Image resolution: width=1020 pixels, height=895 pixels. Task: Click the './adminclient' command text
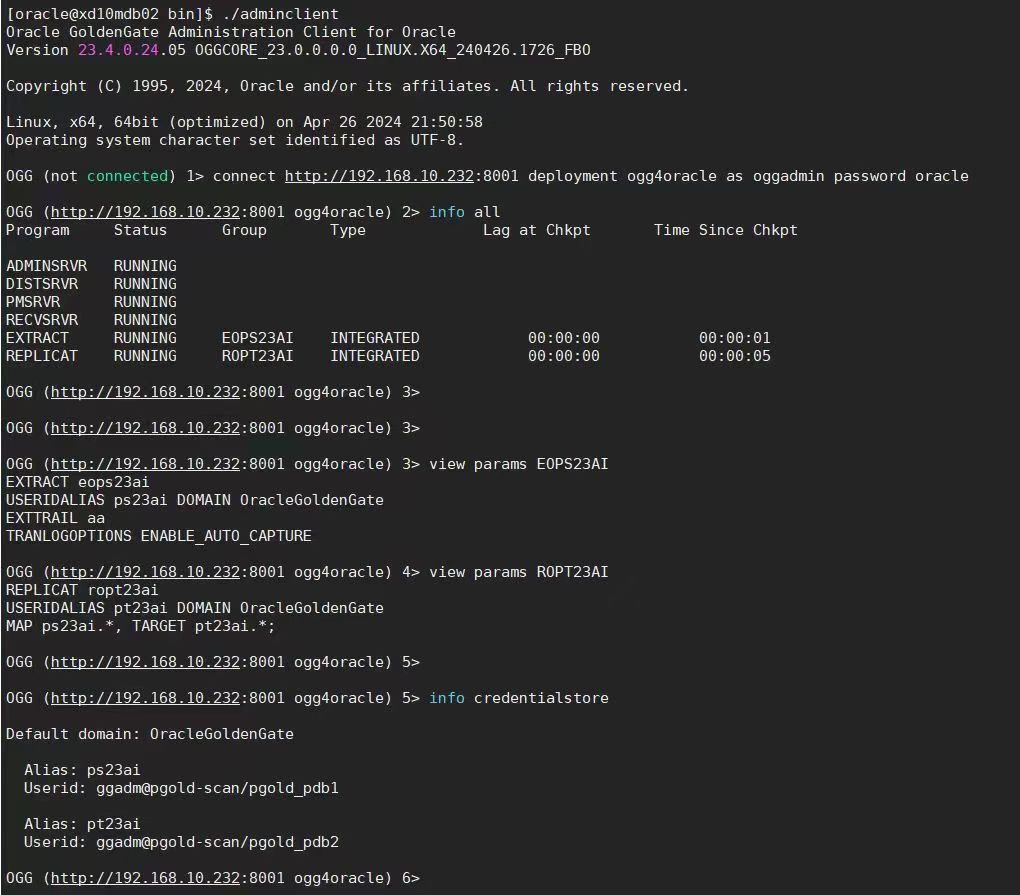coord(280,14)
